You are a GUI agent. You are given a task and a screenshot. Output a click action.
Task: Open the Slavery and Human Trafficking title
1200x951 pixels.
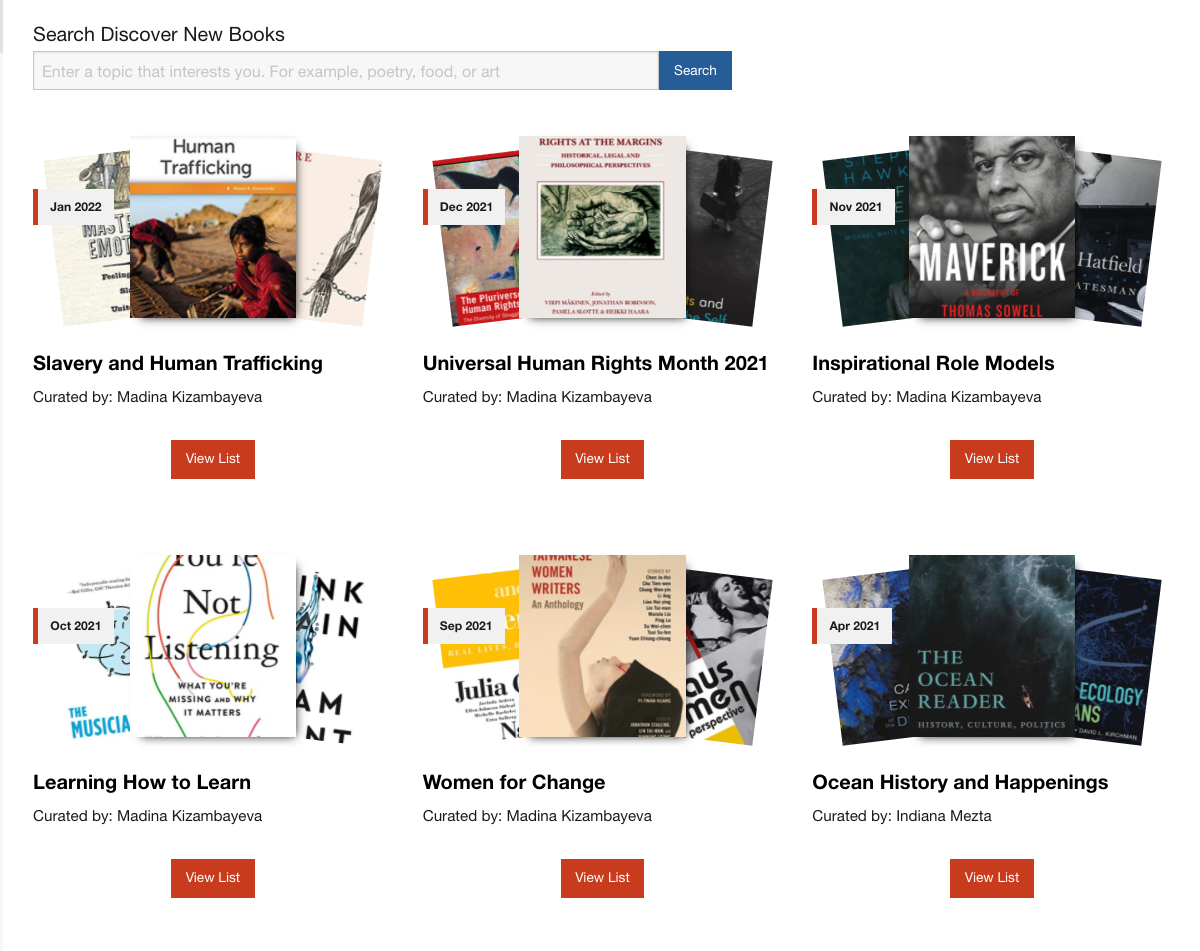click(x=178, y=363)
